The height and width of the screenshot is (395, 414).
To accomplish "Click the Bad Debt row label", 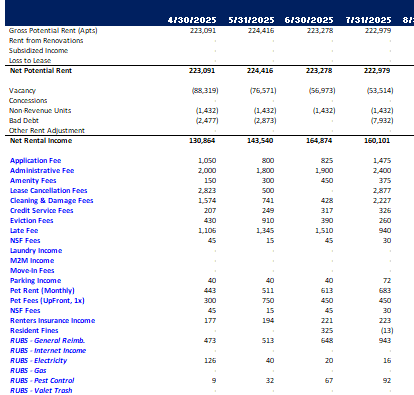I will tap(24, 121).
